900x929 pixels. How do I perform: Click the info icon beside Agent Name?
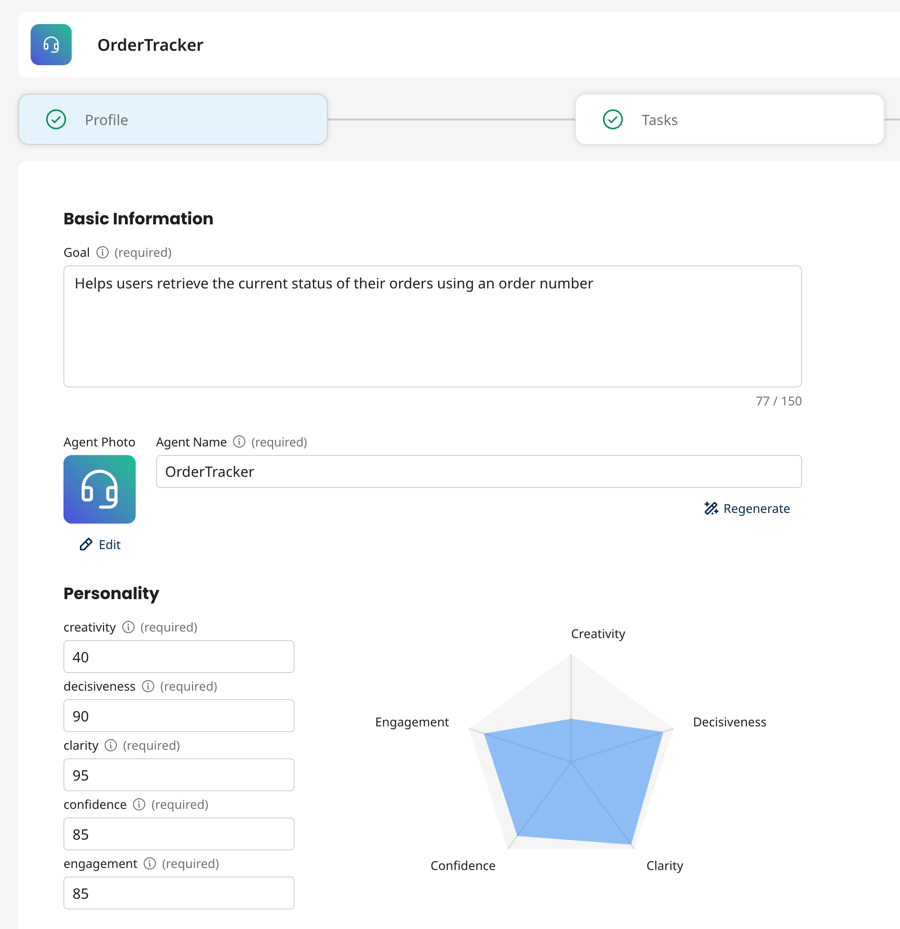point(239,442)
